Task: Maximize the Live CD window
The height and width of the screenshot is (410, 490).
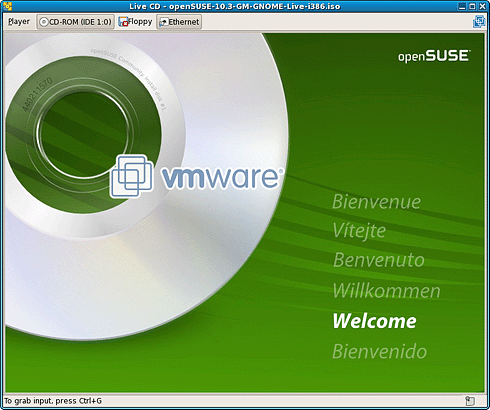Action: coord(472,6)
